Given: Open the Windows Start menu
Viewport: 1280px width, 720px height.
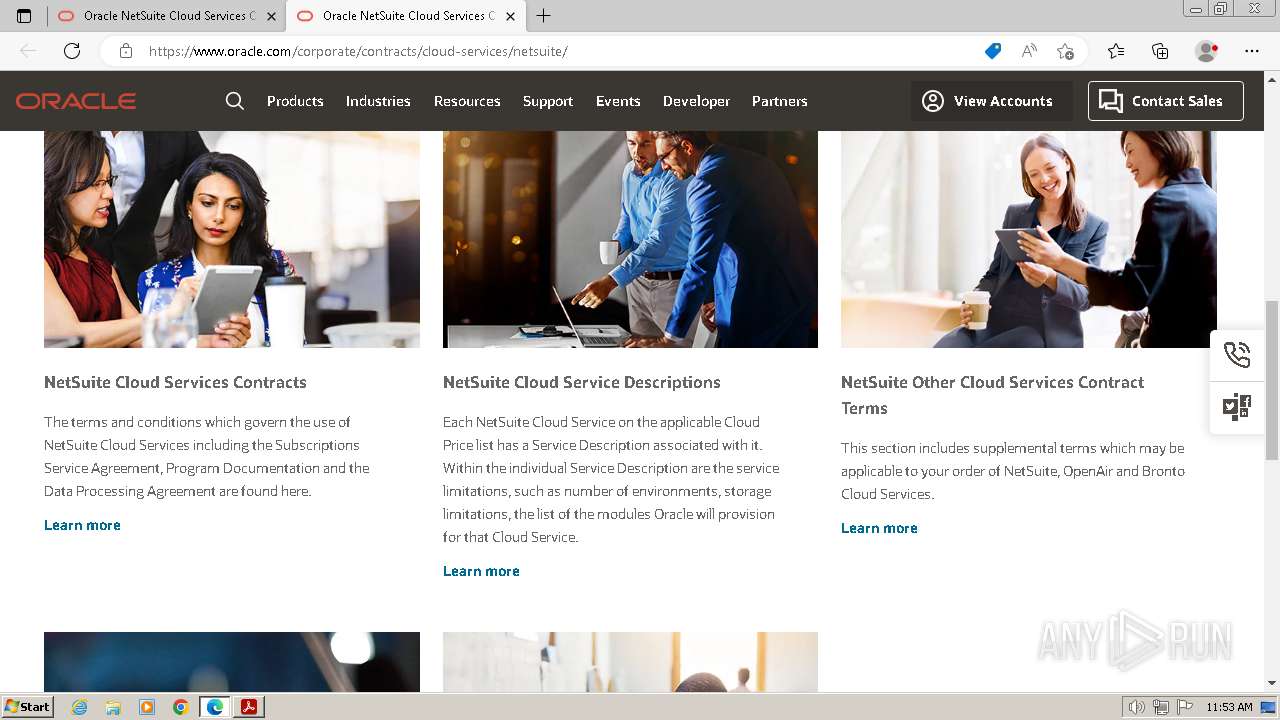Looking at the screenshot, I should 27,707.
